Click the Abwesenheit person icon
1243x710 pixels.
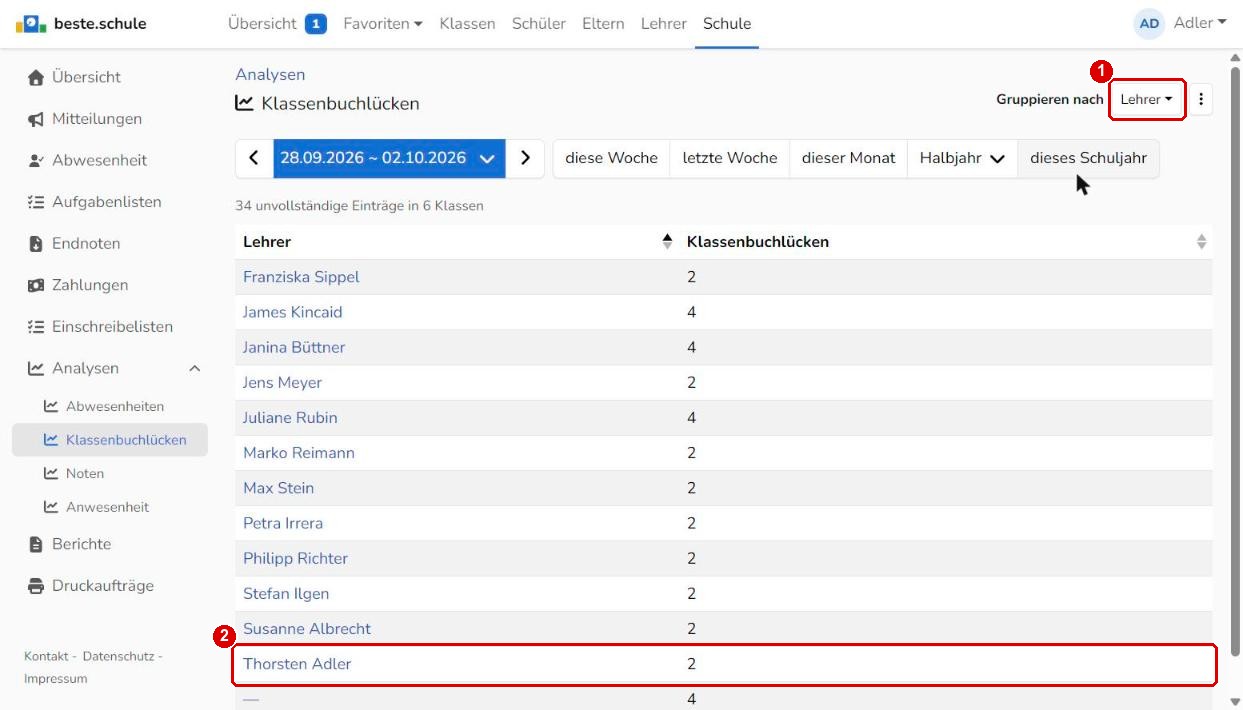[36, 160]
